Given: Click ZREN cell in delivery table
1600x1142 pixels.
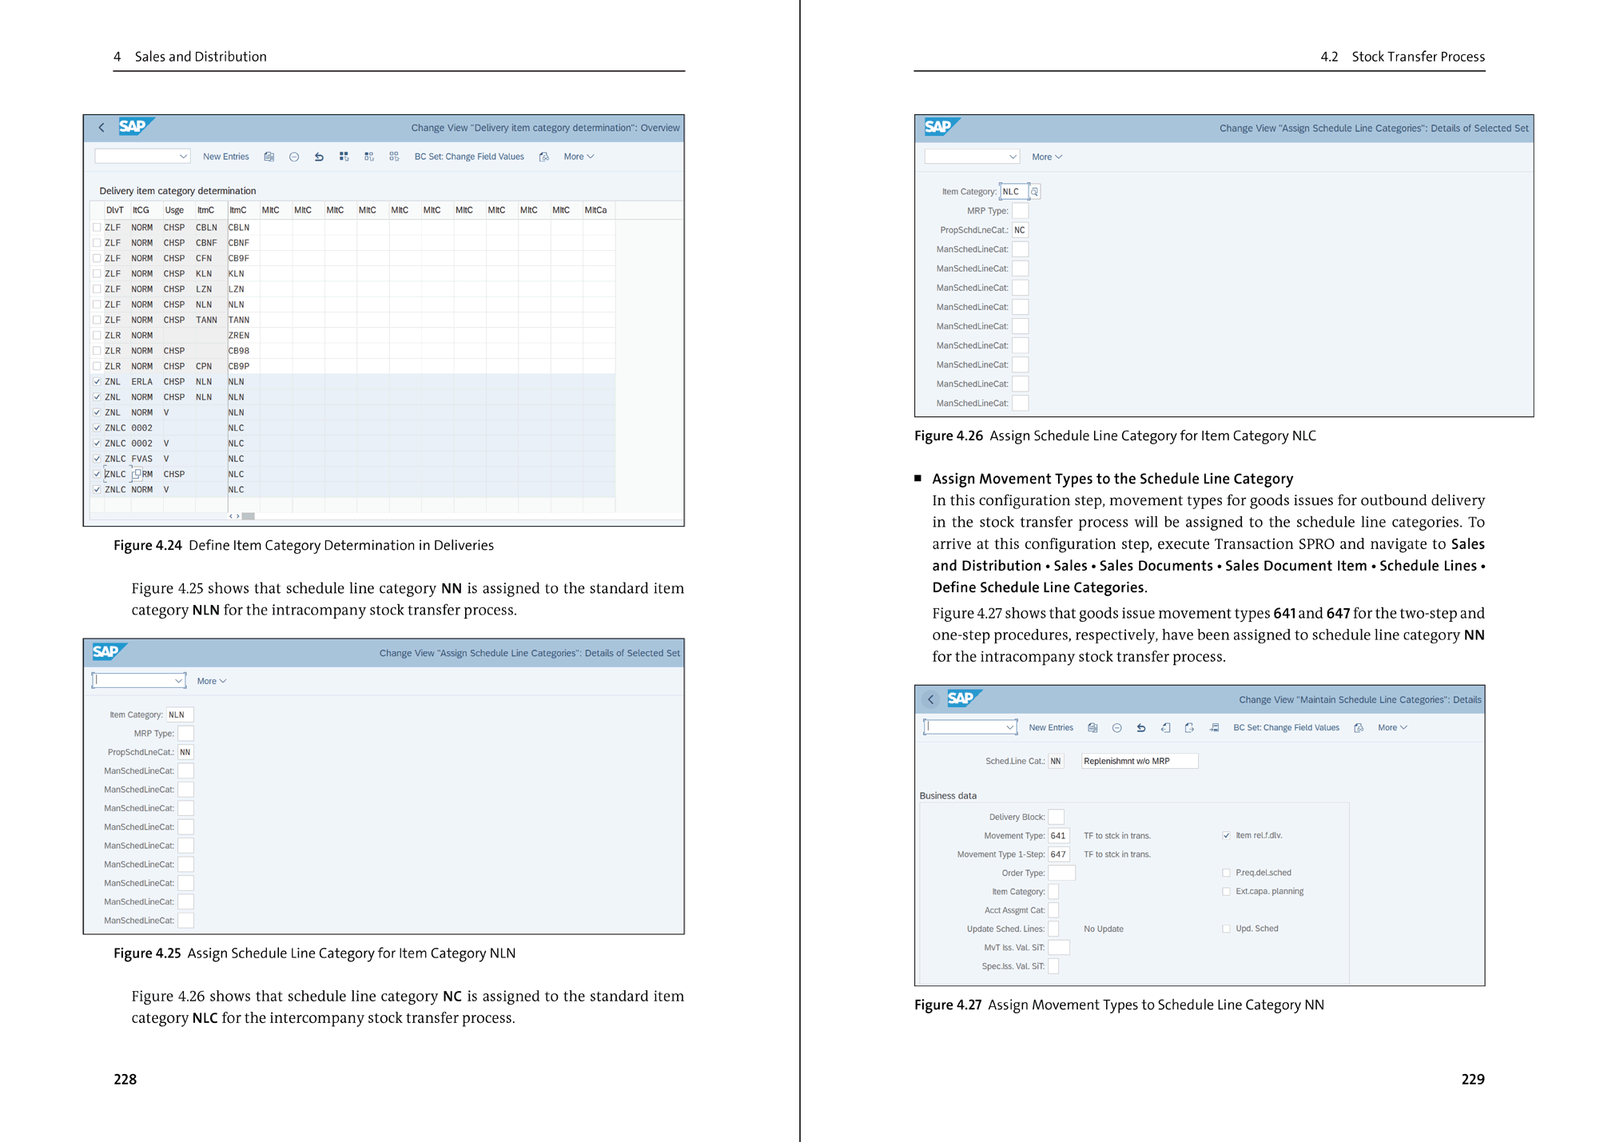Looking at the screenshot, I should (242, 336).
